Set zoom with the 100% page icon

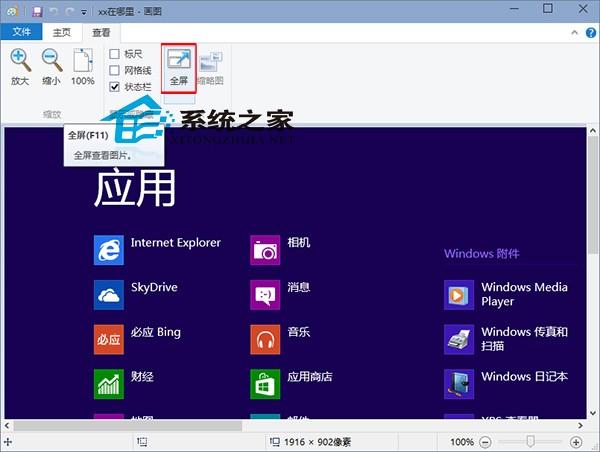[83, 62]
